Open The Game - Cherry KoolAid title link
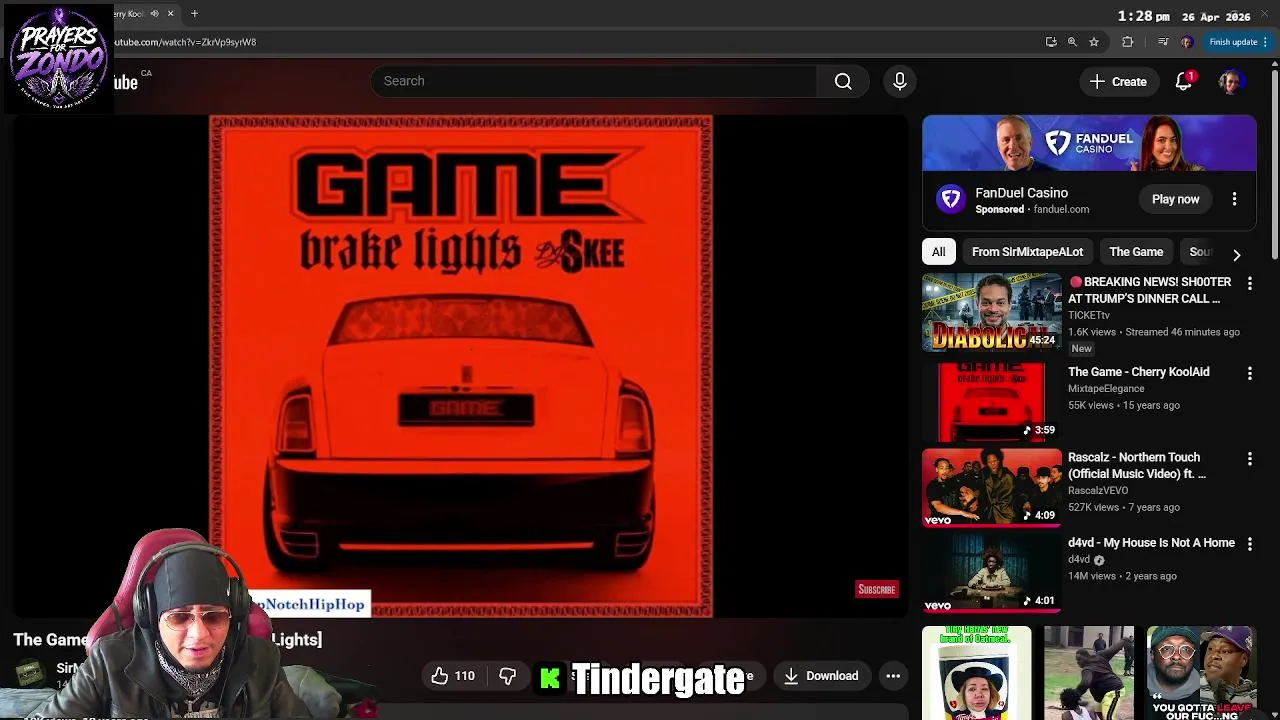 point(1138,372)
